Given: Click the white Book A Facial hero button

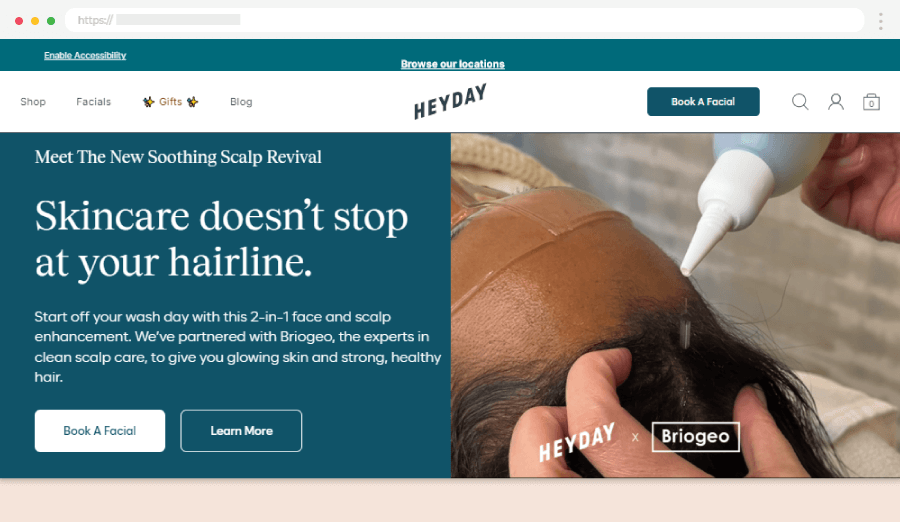Looking at the screenshot, I should (100, 431).
